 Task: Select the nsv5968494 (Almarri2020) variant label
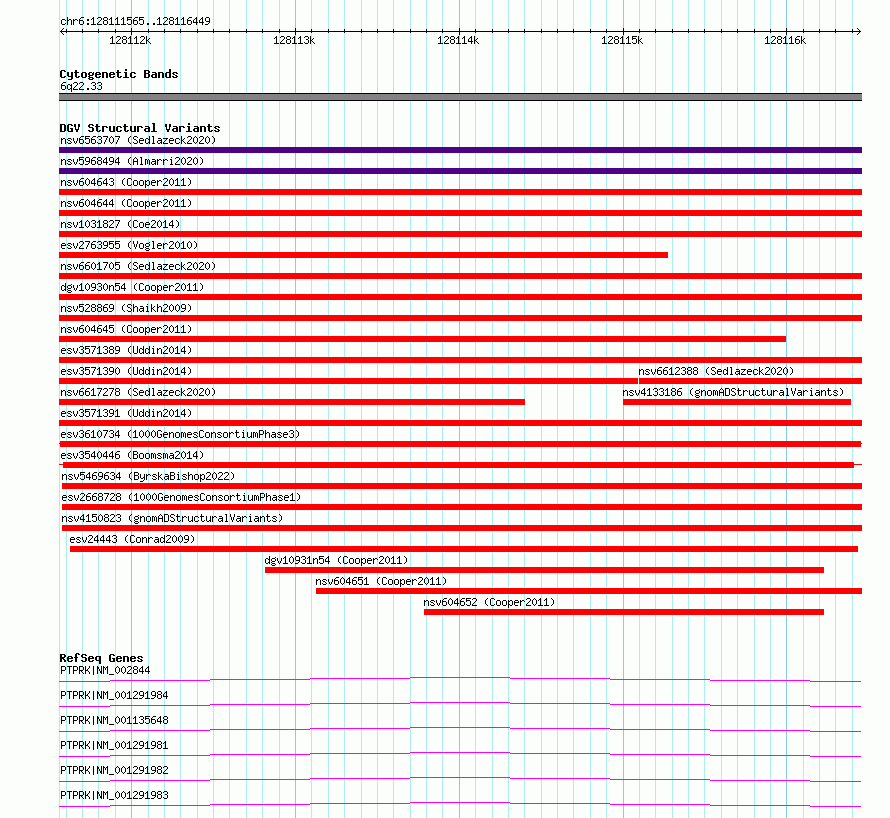click(x=132, y=161)
